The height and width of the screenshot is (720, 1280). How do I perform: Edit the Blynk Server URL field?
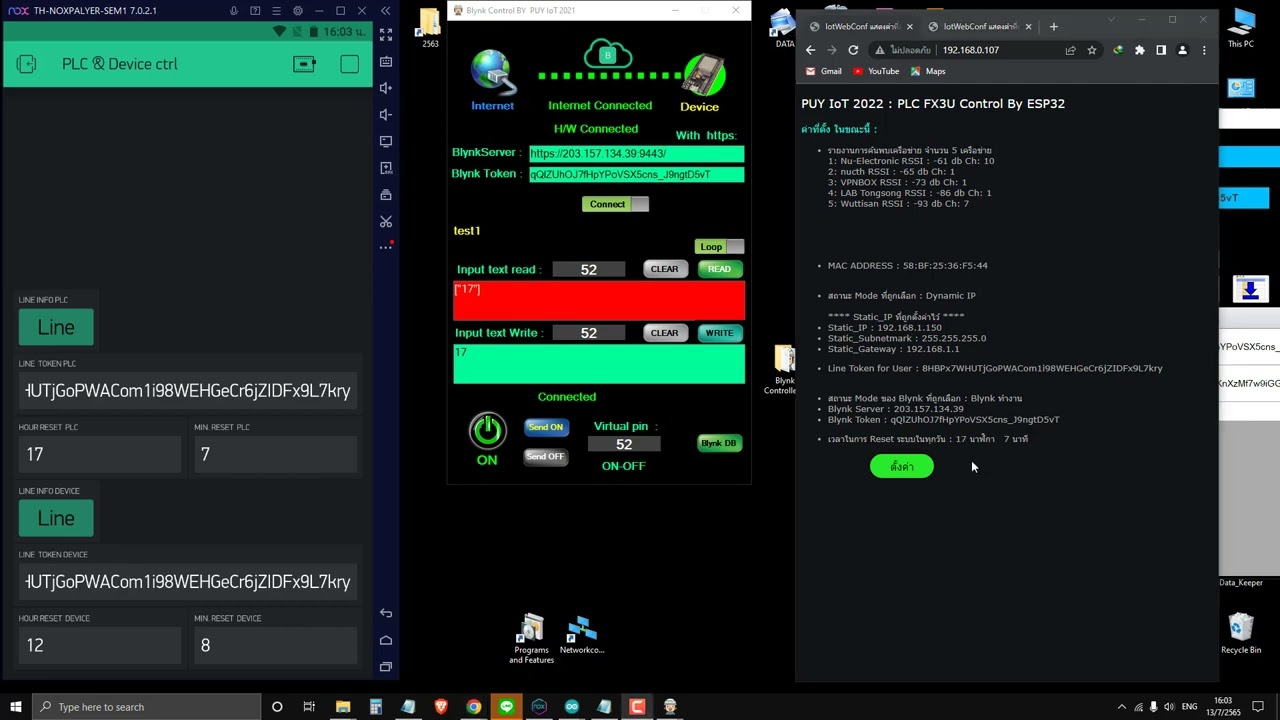coord(636,153)
